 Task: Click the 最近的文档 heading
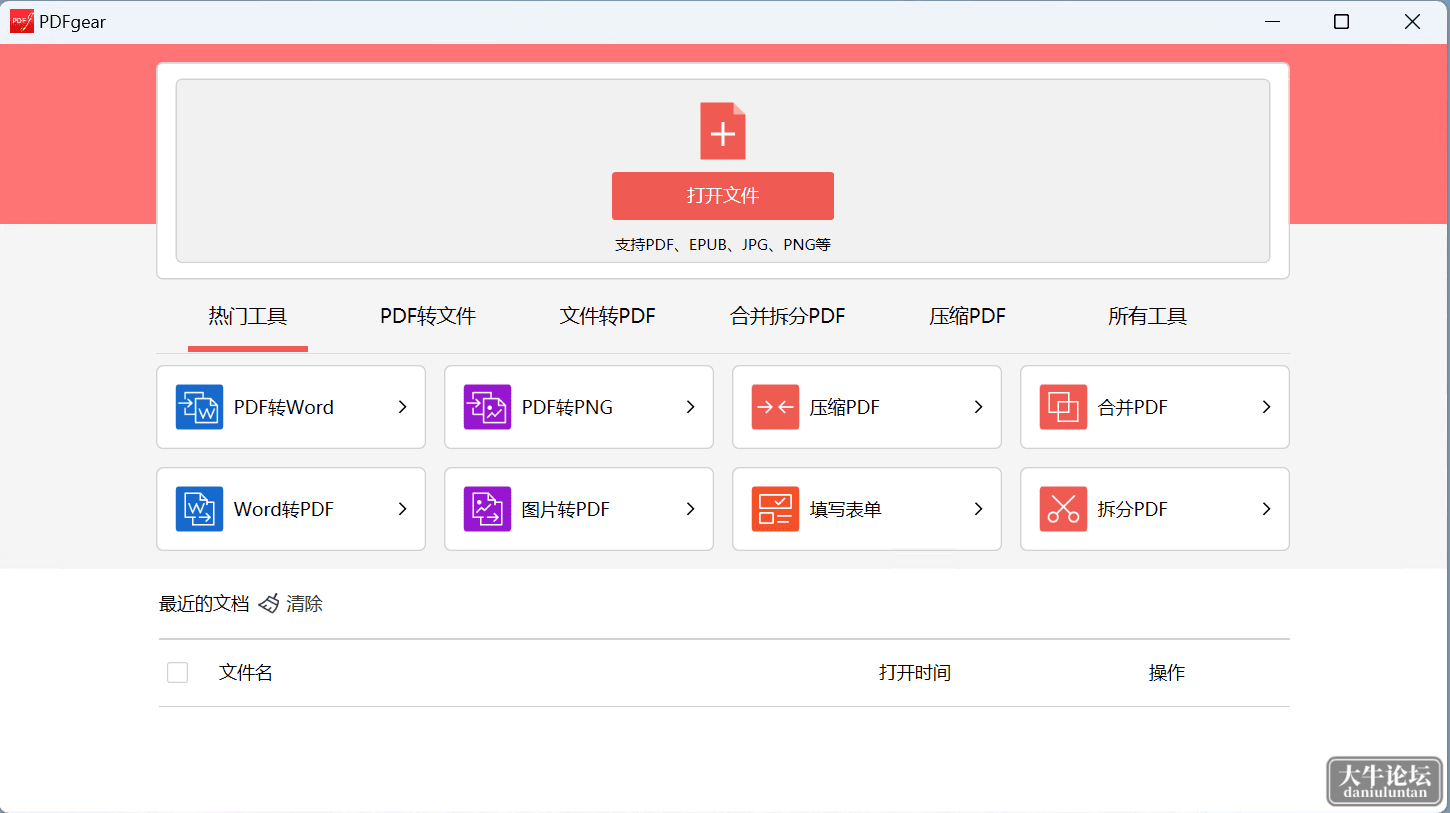click(x=204, y=604)
